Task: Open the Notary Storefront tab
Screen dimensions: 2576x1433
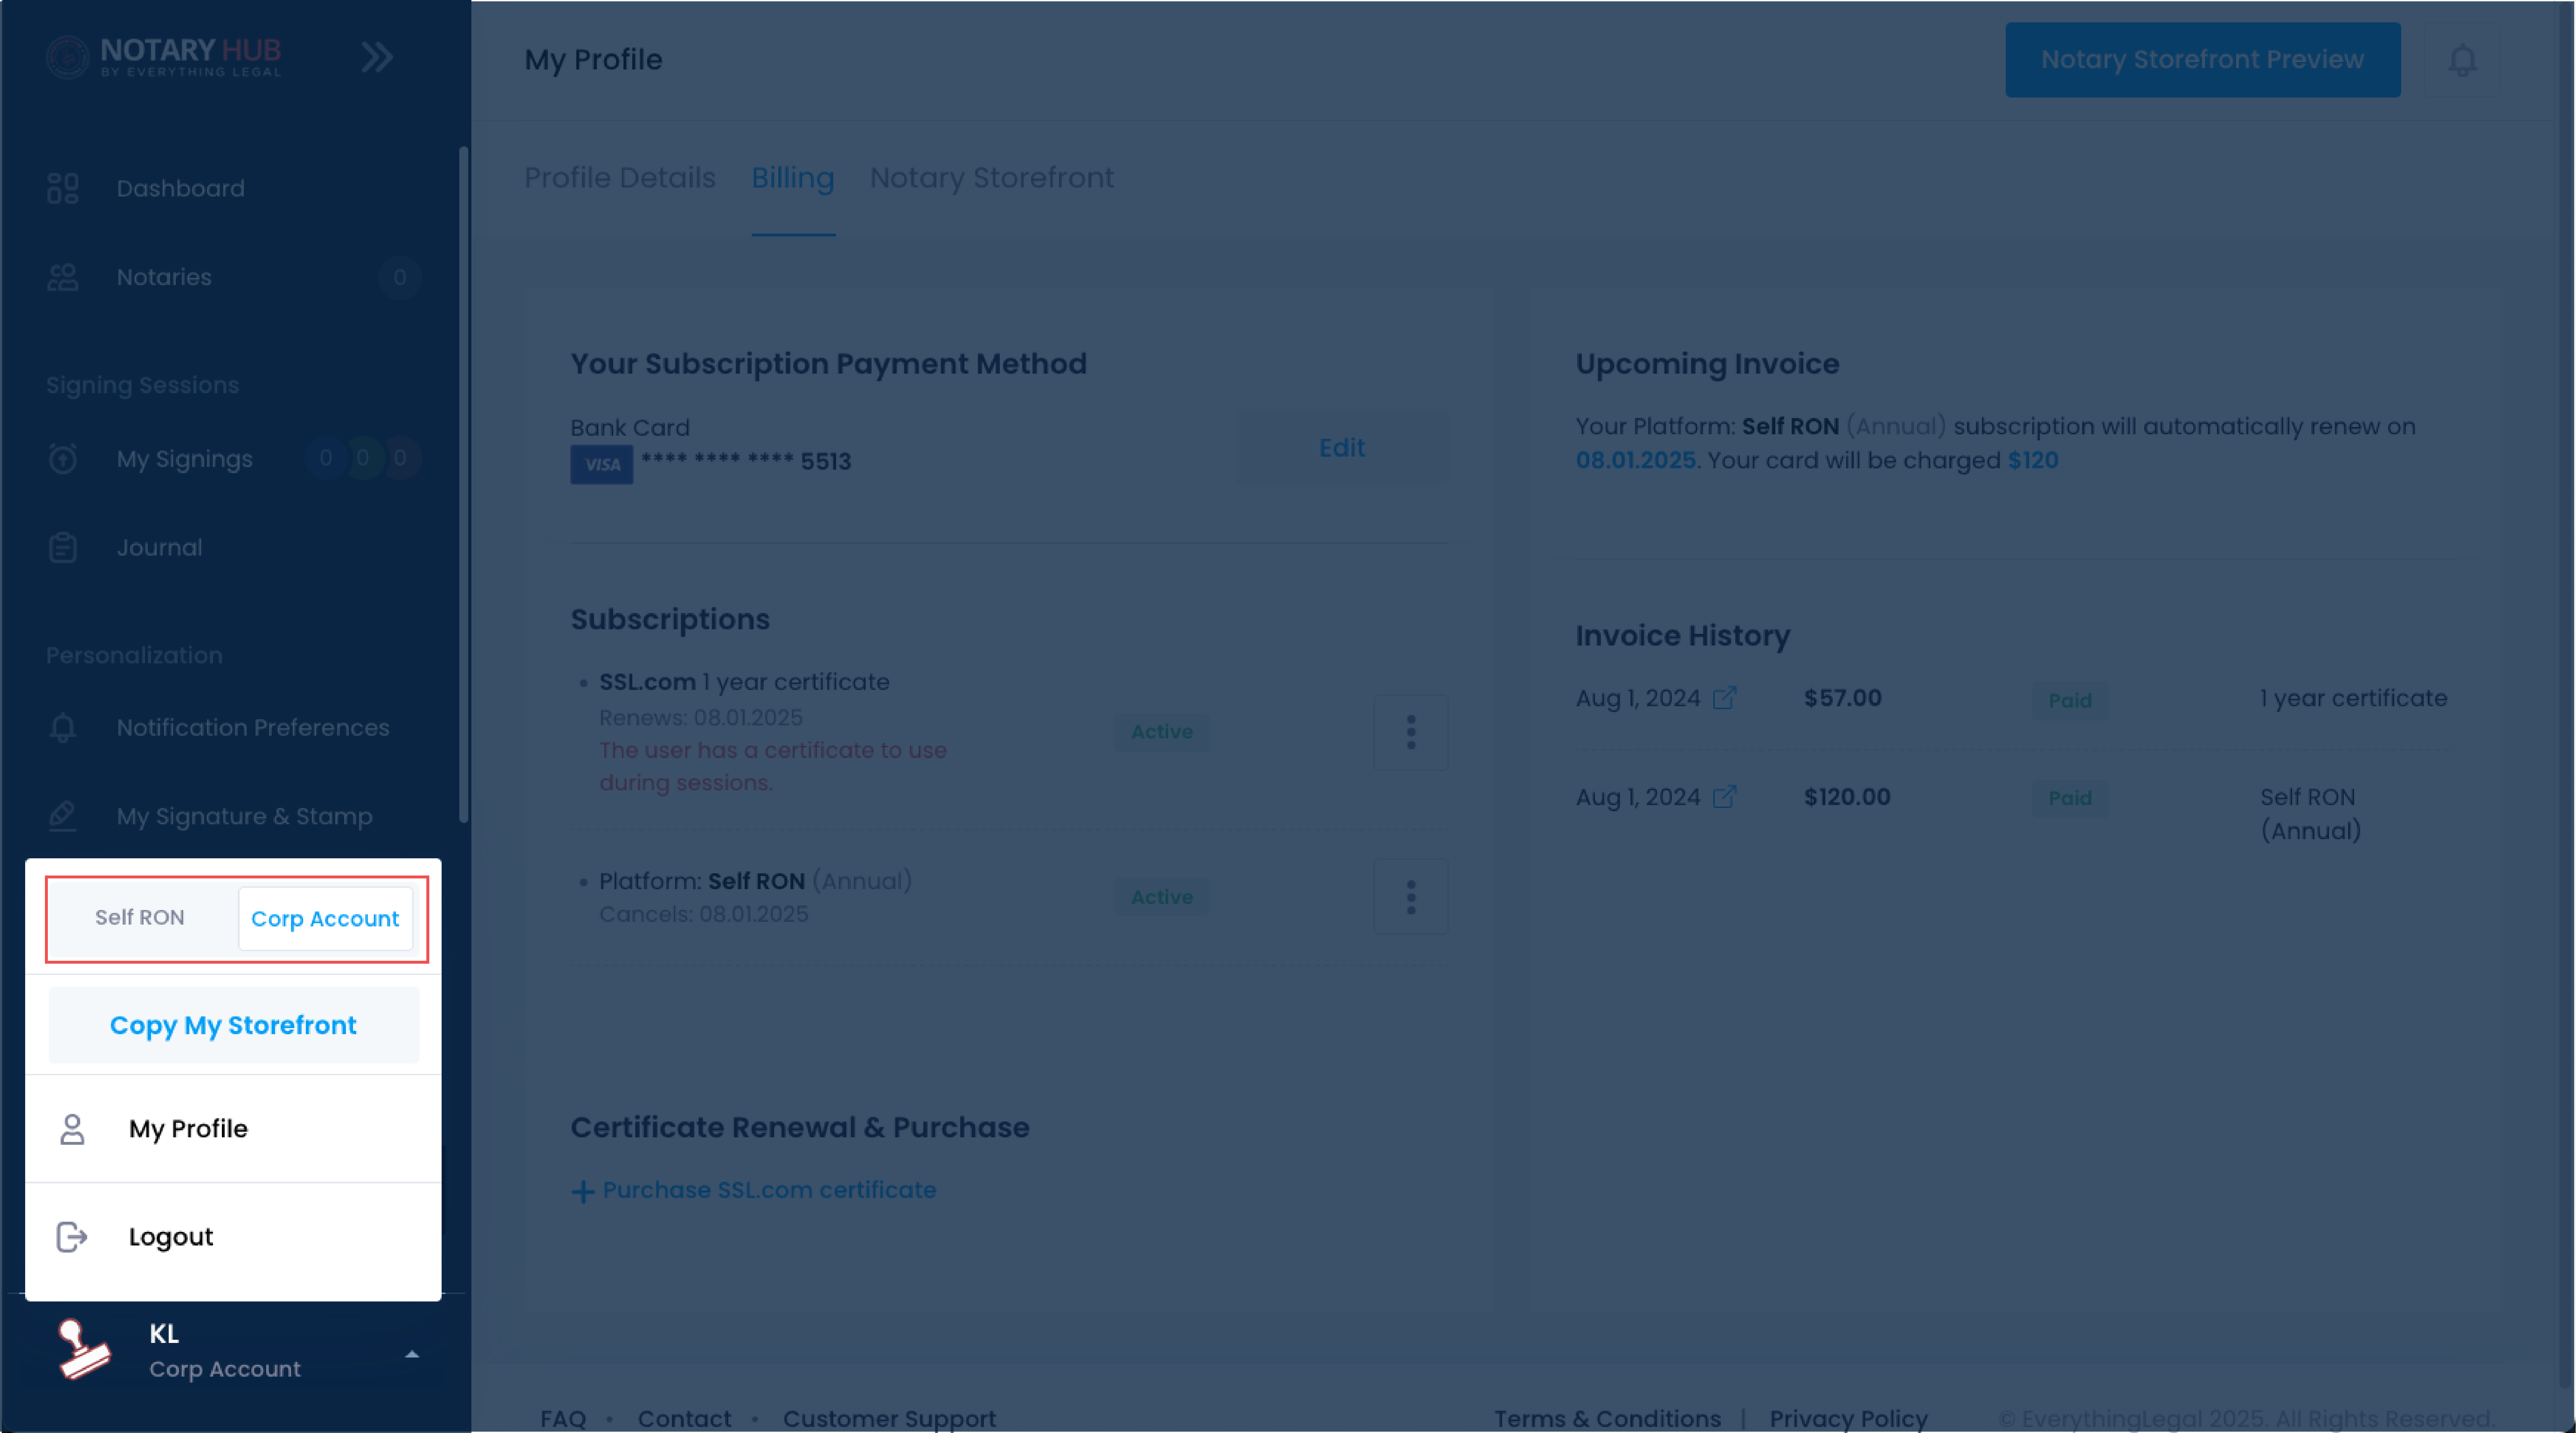Action: (992, 178)
